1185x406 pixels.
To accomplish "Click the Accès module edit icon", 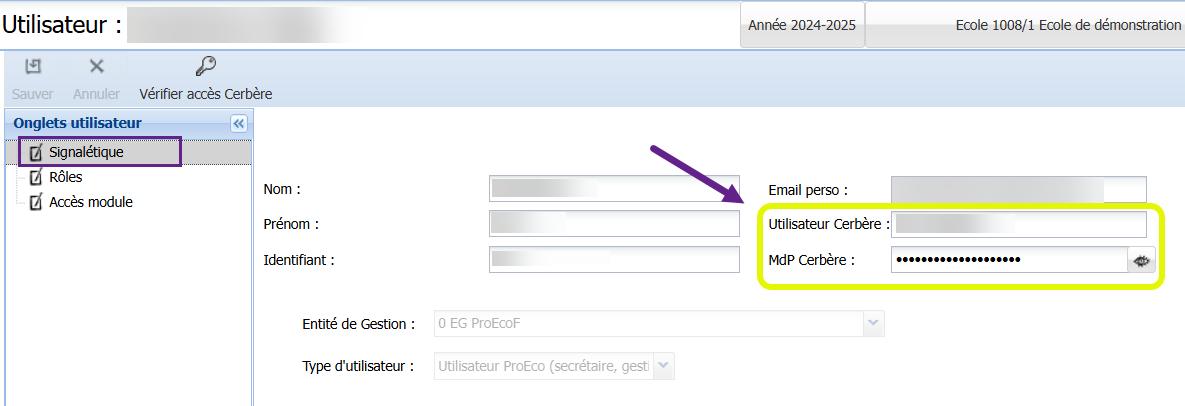I will [x=36, y=202].
